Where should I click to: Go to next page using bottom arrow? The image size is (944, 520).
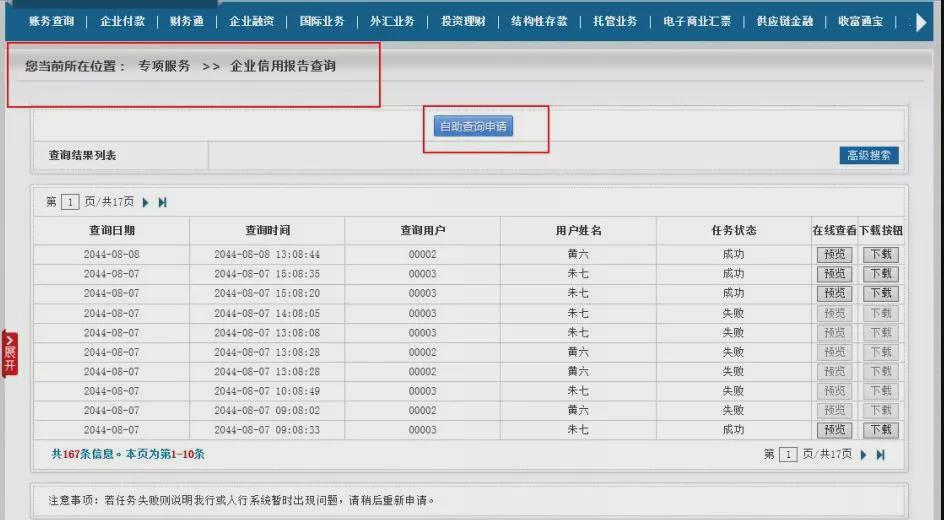(x=863, y=455)
